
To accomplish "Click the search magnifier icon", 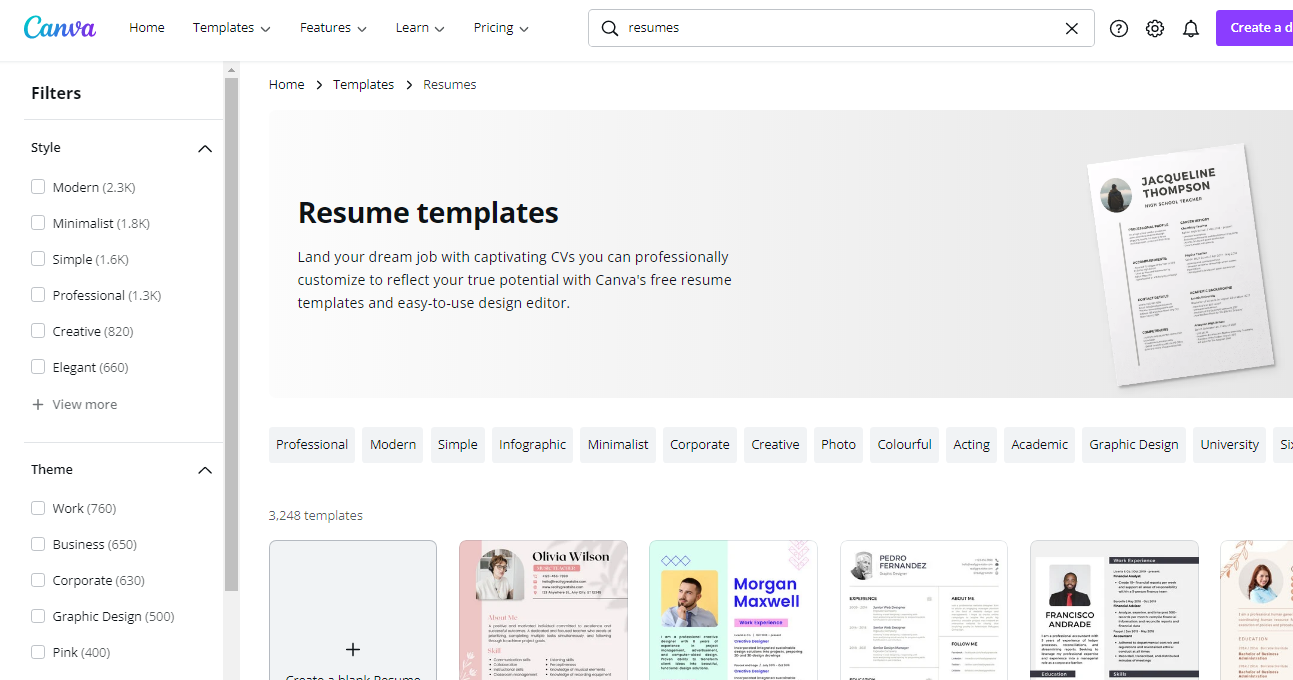I will [x=609, y=28].
